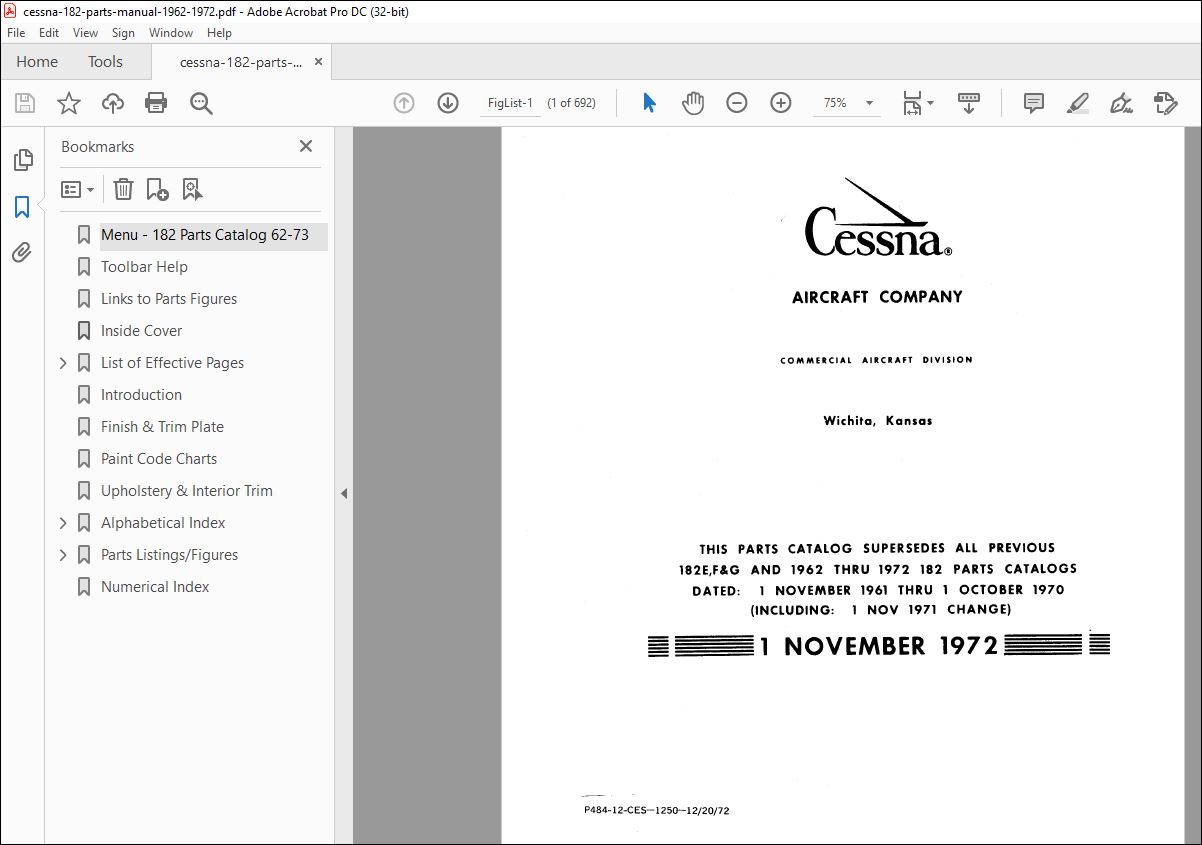The height and width of the screenshot is (845, 1202).
Task: Open the File menu
Action: pos(16,33)
